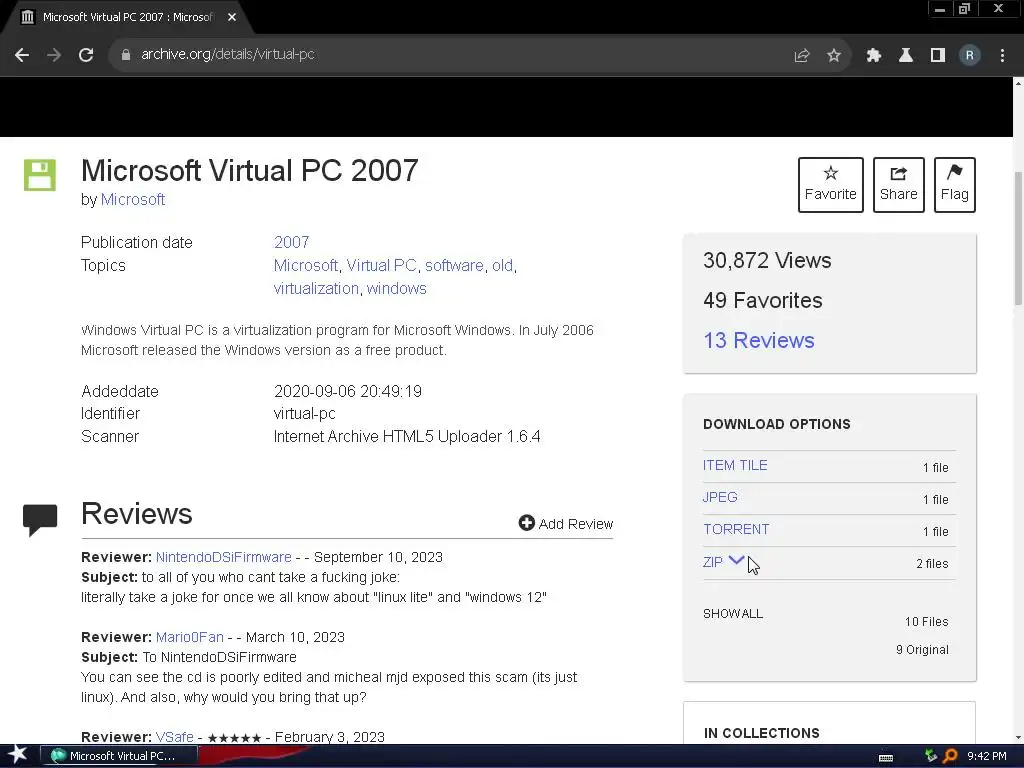
Task: Open the old topic link
Action: [502, 266]
